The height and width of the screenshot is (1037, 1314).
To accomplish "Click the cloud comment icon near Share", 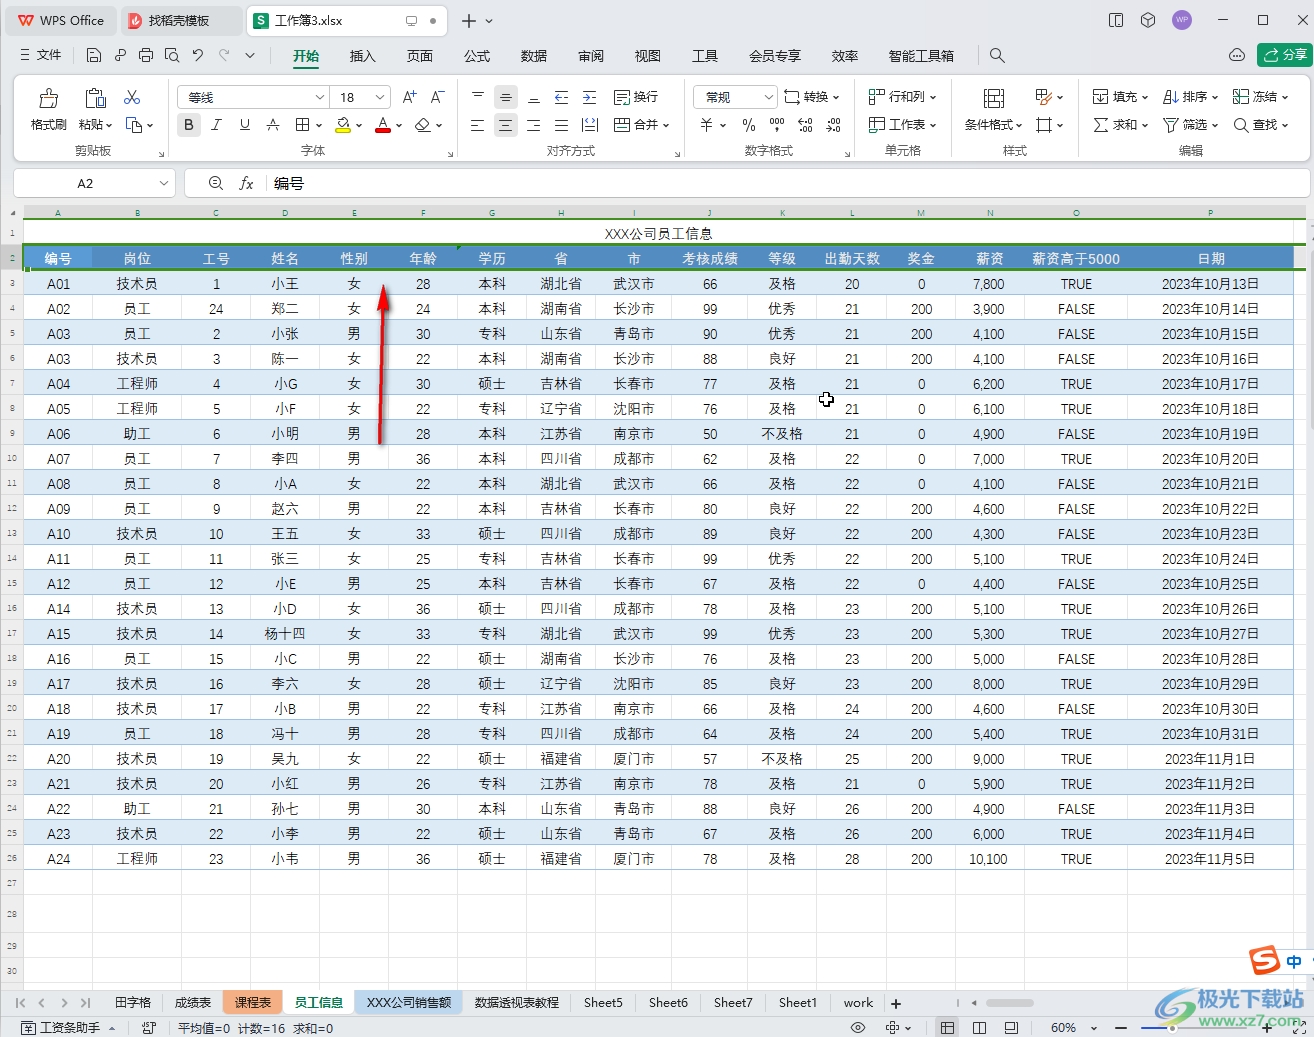I will pyautogui.click(x=1237, y=55).
